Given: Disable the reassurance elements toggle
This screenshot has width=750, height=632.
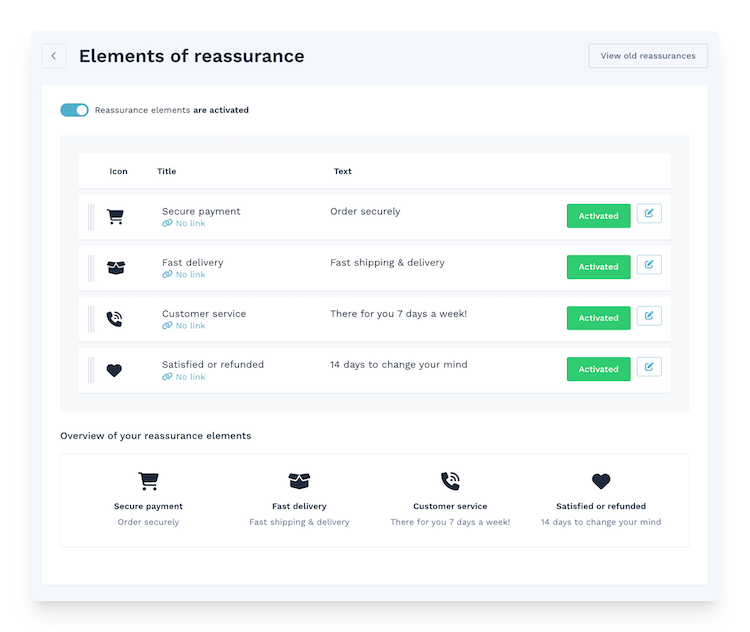Looking at the screenshot, I should (74, 110).
